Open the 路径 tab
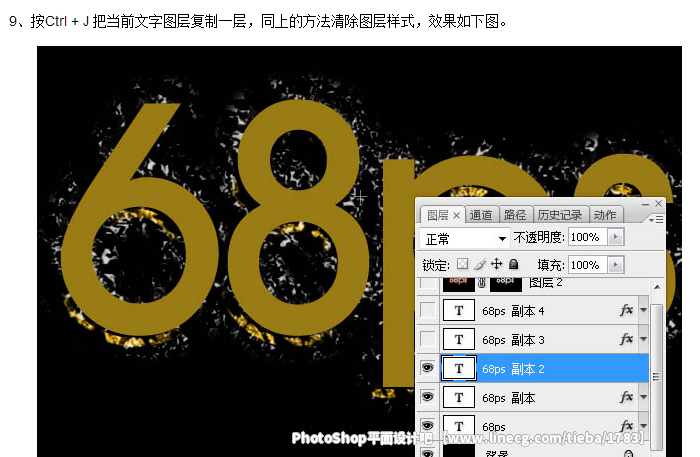This screenshot has width=700, height=457. pyautogui.click(x=515, y=215)
